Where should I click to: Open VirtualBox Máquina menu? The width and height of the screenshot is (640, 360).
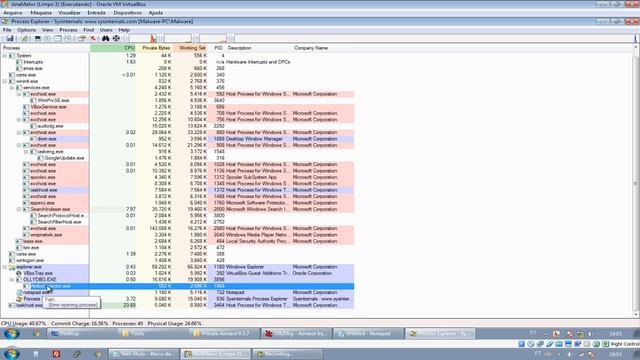[x=41, y=13]
